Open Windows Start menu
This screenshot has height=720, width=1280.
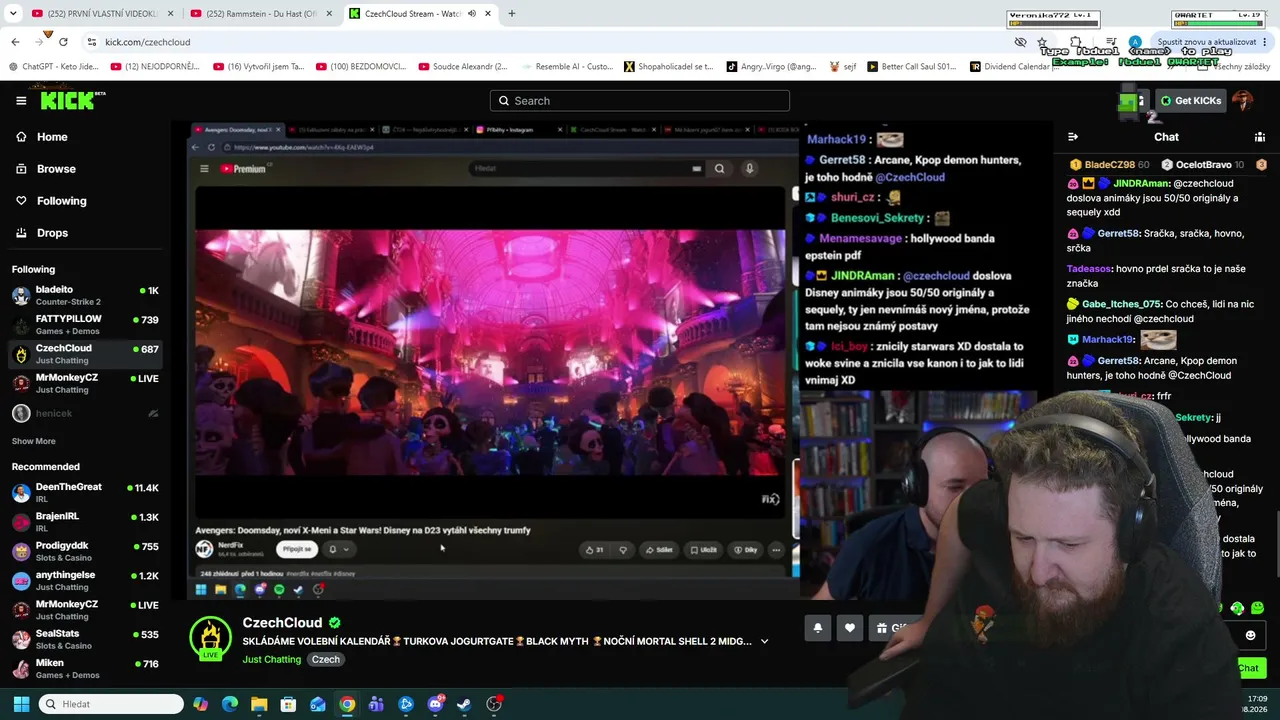(21, 704)
